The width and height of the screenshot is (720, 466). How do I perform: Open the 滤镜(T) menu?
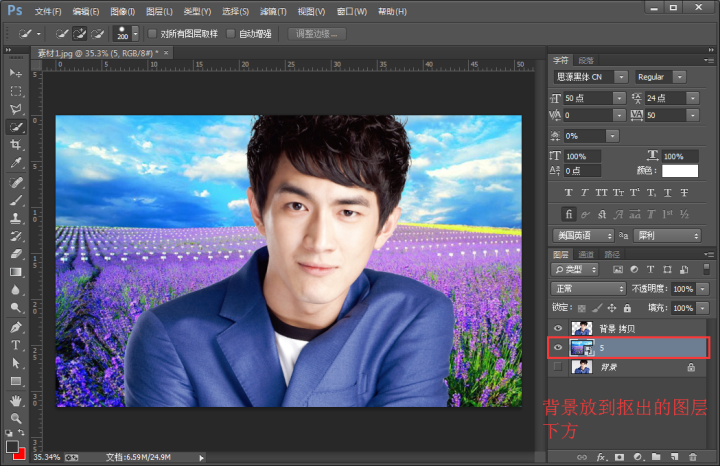pos(272,11)
